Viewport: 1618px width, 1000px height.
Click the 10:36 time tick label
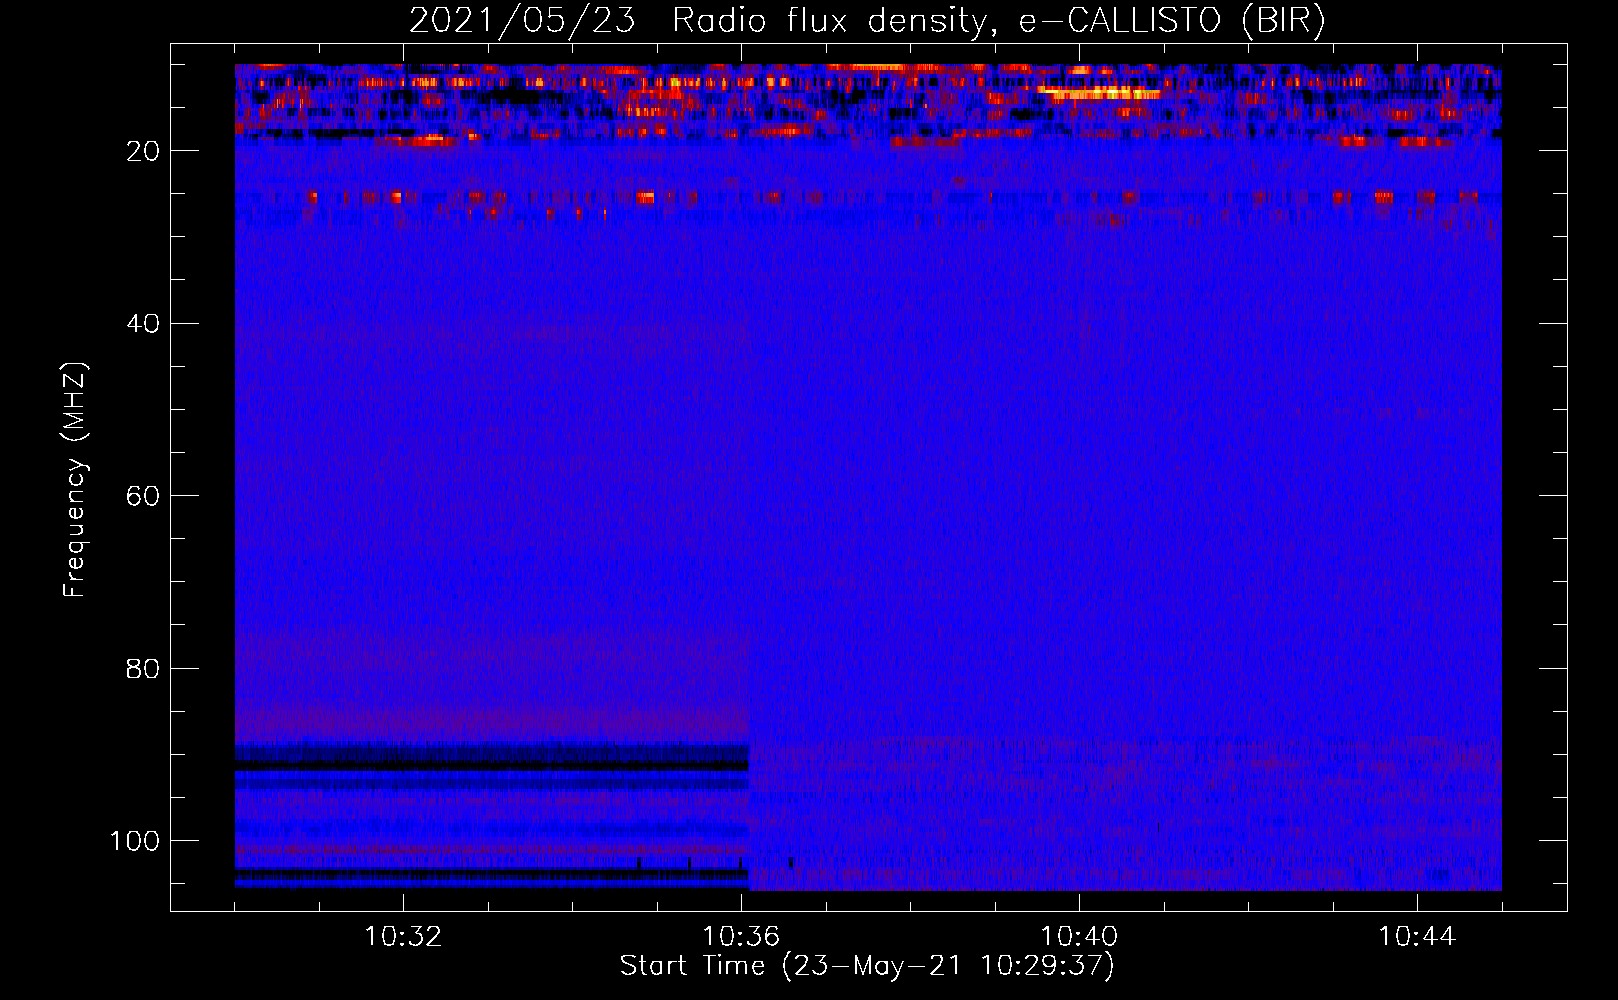[741, 937]
